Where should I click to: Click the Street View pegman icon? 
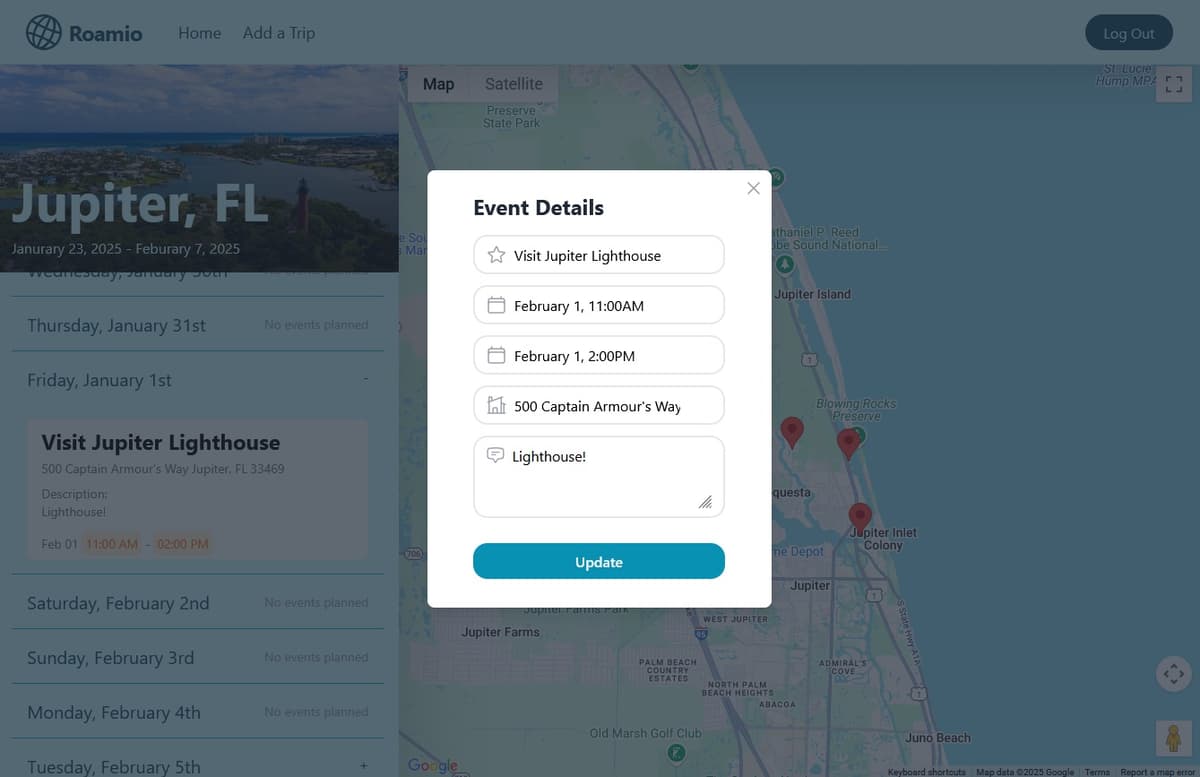[x=1173, y=738]
